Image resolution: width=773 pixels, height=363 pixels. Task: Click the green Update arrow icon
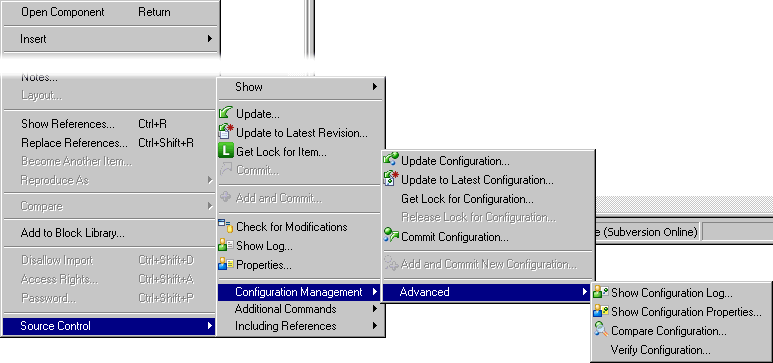click(x=226, y=114)
